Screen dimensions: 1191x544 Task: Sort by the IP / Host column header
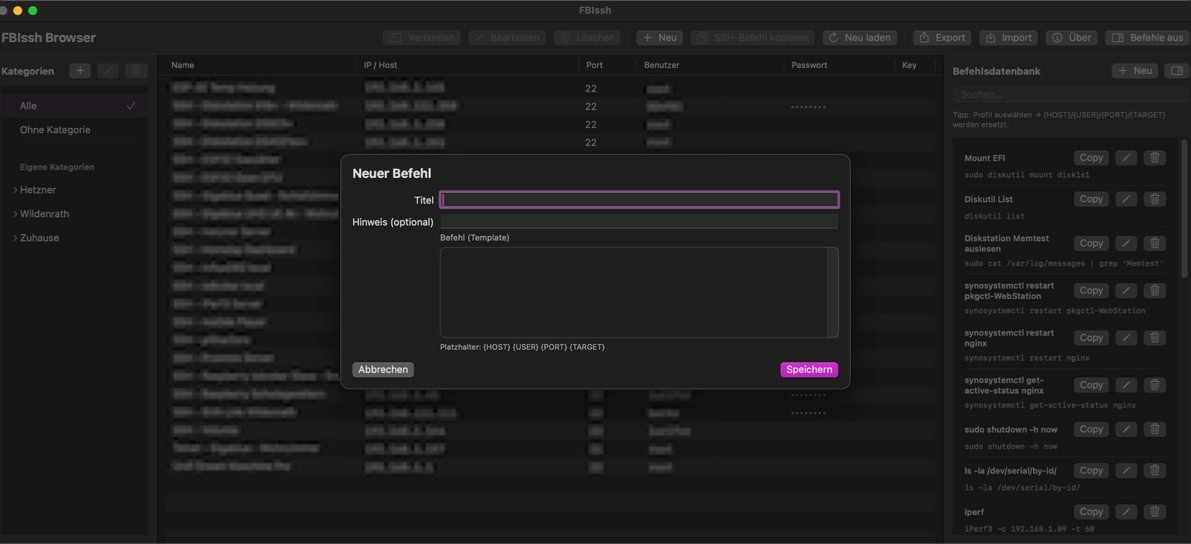tap(381, 65)
